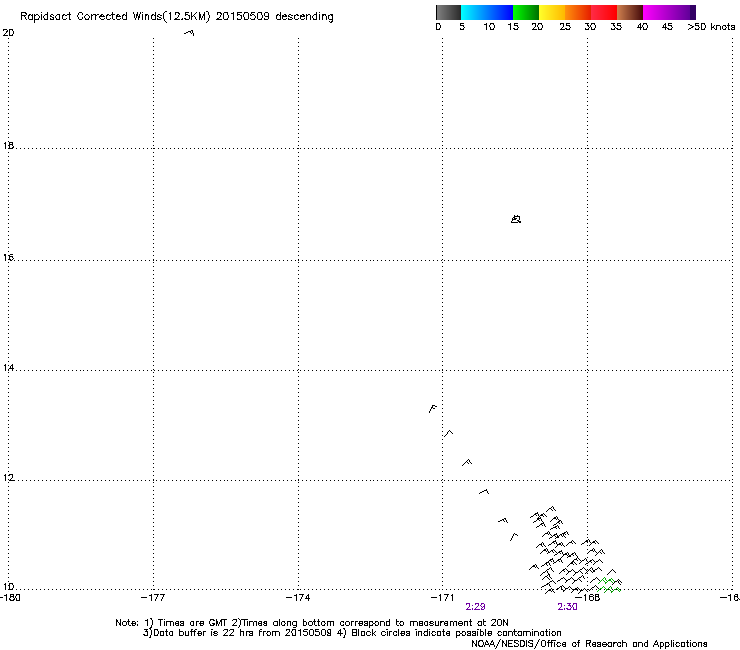Click the cyan-blue 5-15 knots color band
Image resolution: width=740 pixels, height=650 pixels.
click(487, 12)
